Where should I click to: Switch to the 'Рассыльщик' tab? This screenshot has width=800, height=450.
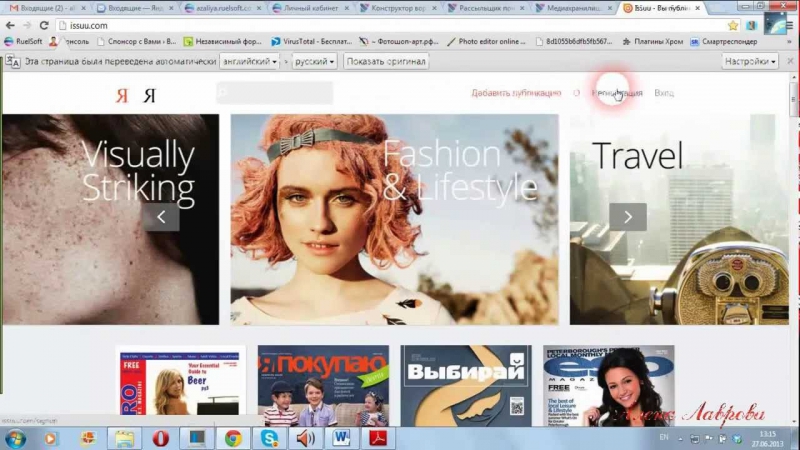point(487,8)
